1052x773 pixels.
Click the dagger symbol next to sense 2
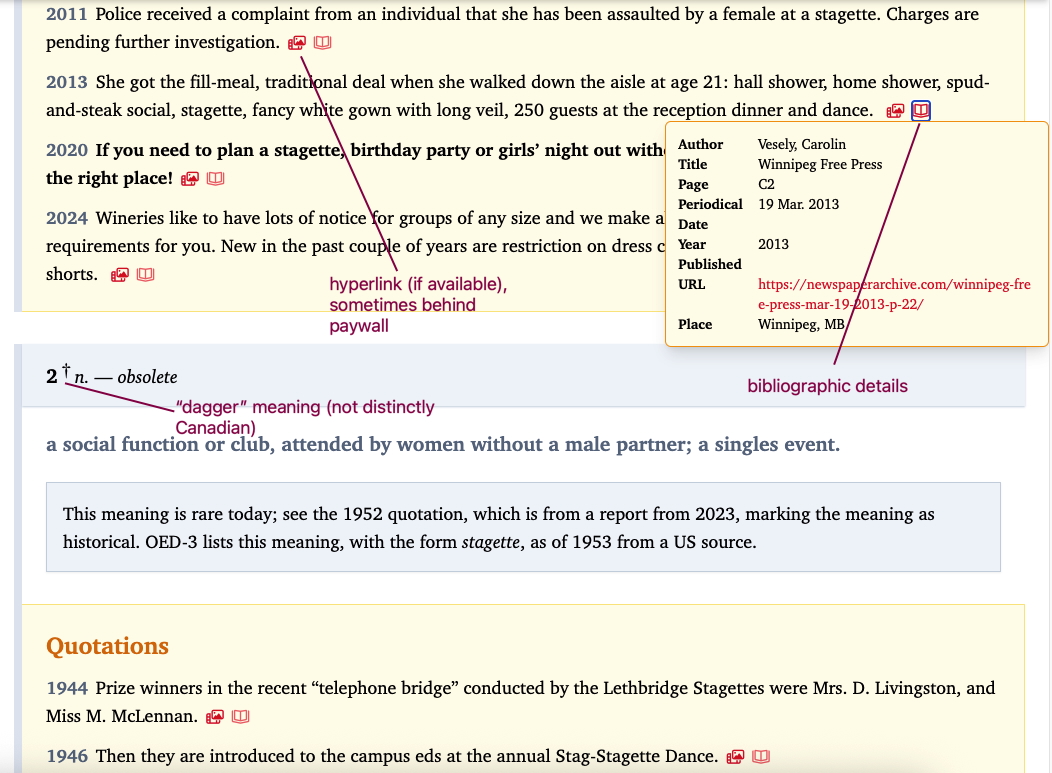66,371
